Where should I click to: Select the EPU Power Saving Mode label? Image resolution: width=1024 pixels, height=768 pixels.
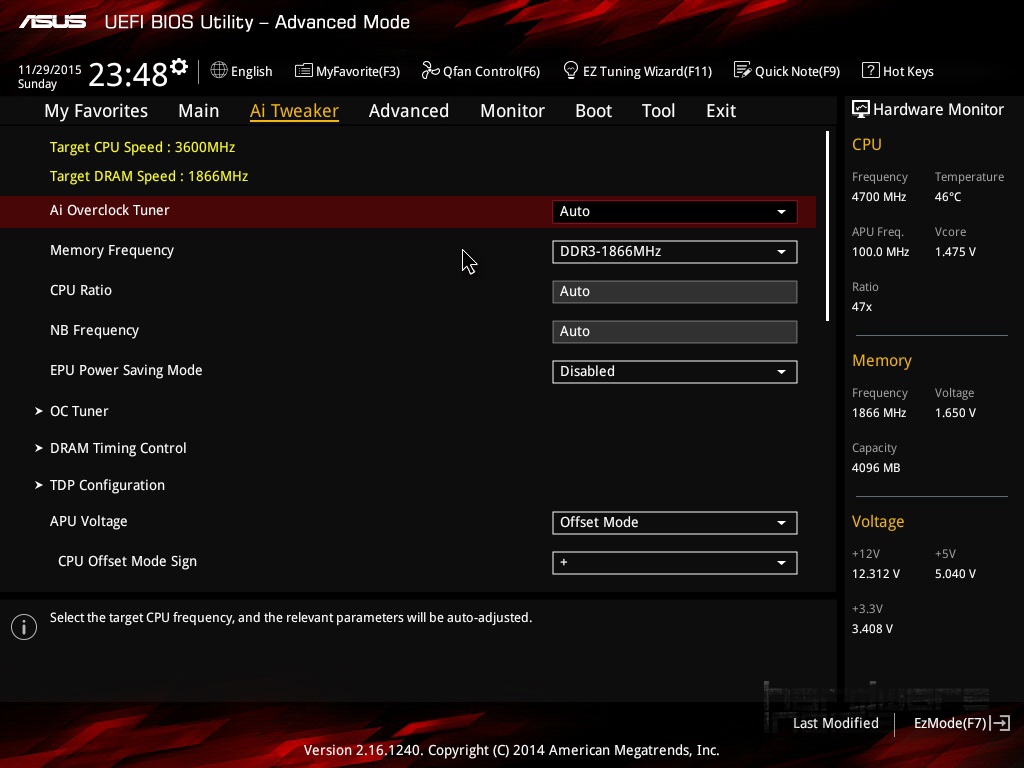tap(126, 370)
